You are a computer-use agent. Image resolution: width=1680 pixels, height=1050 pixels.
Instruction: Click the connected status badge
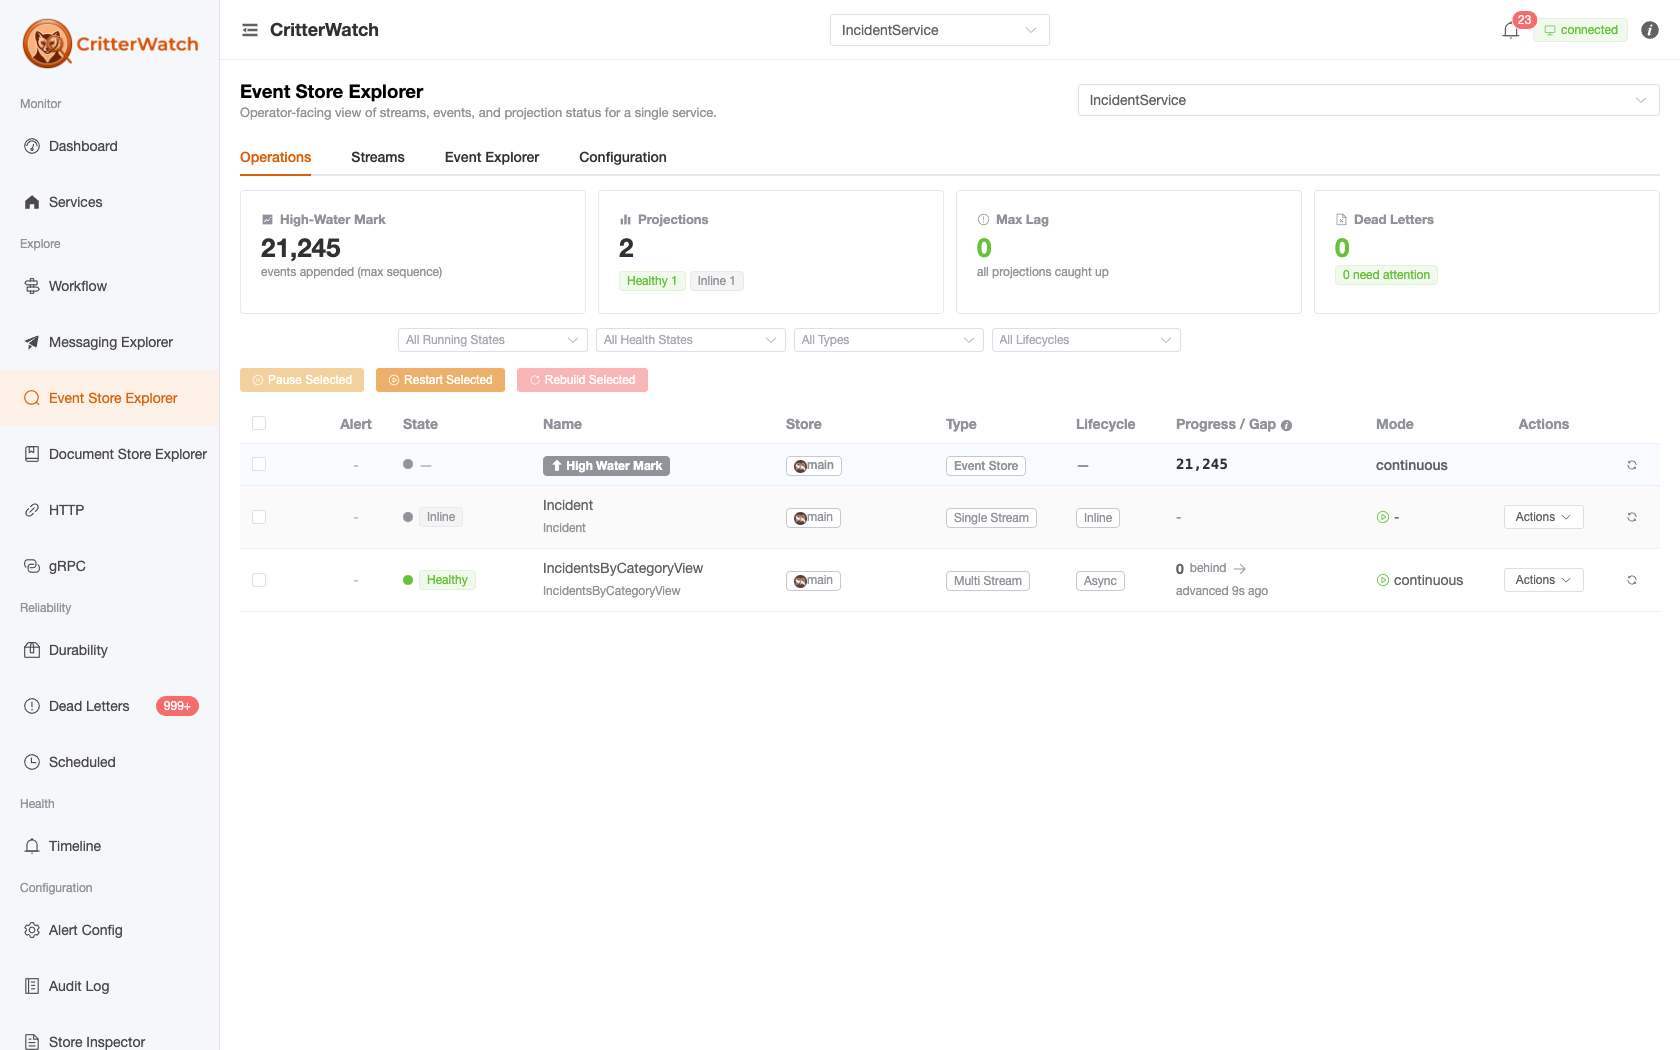pyautogui.click(x=1580, y=30)
